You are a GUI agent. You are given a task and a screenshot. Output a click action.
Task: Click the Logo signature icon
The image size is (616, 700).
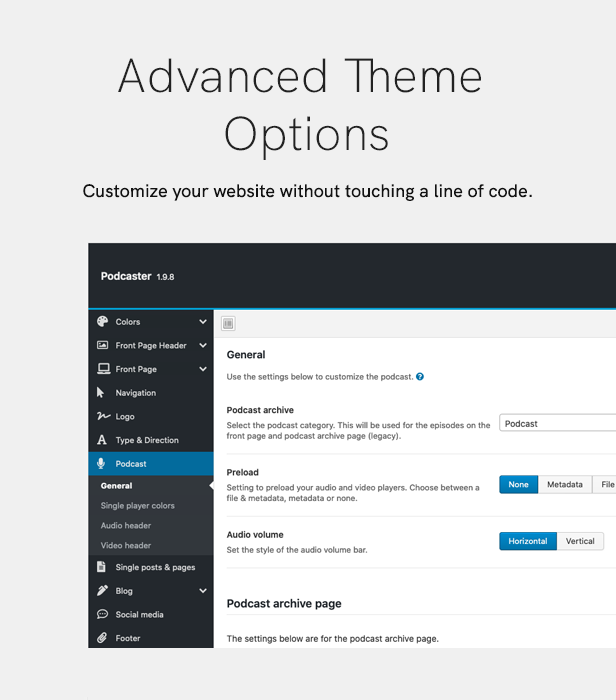click(104, 416)
